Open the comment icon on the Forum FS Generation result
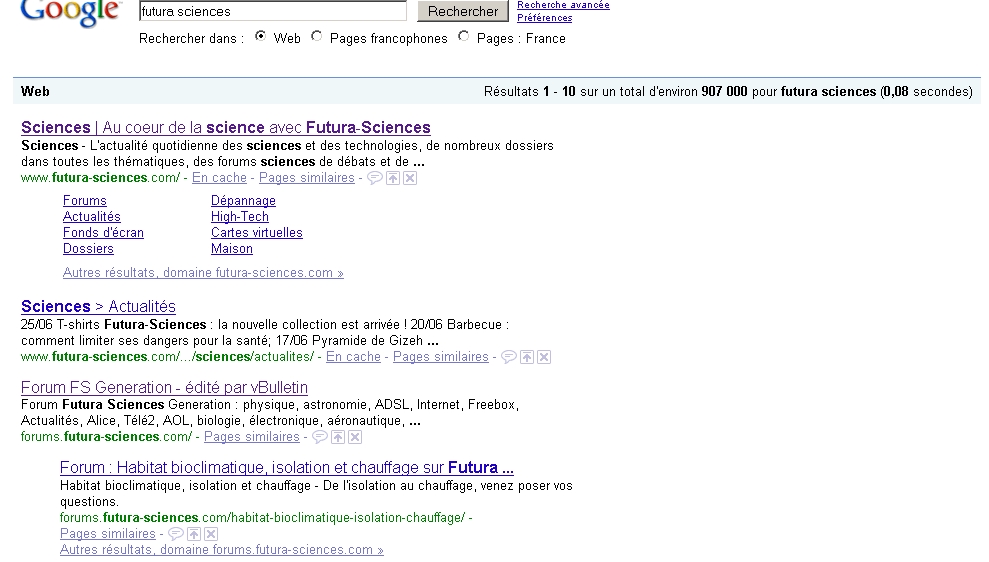This screenshot has width=989, height=562. 320,437
